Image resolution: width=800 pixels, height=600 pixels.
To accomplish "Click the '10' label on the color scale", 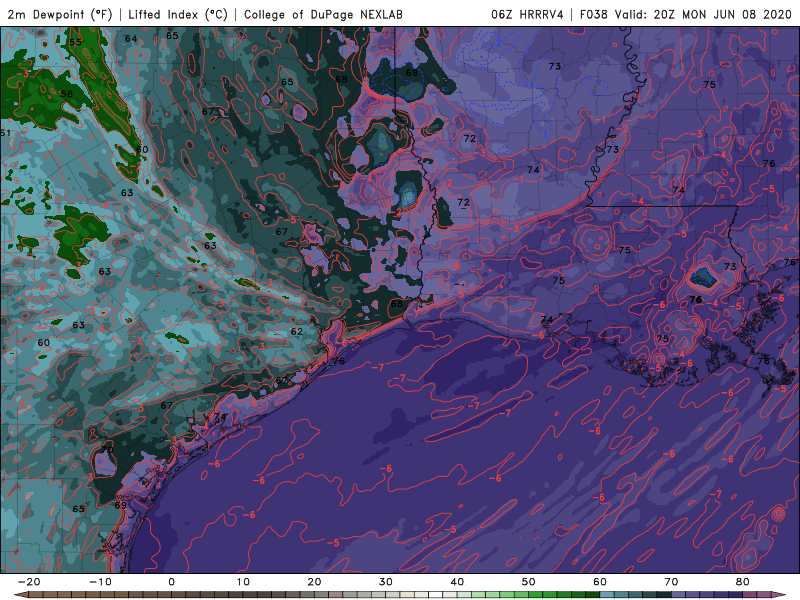I will click(x=243, y=582).
